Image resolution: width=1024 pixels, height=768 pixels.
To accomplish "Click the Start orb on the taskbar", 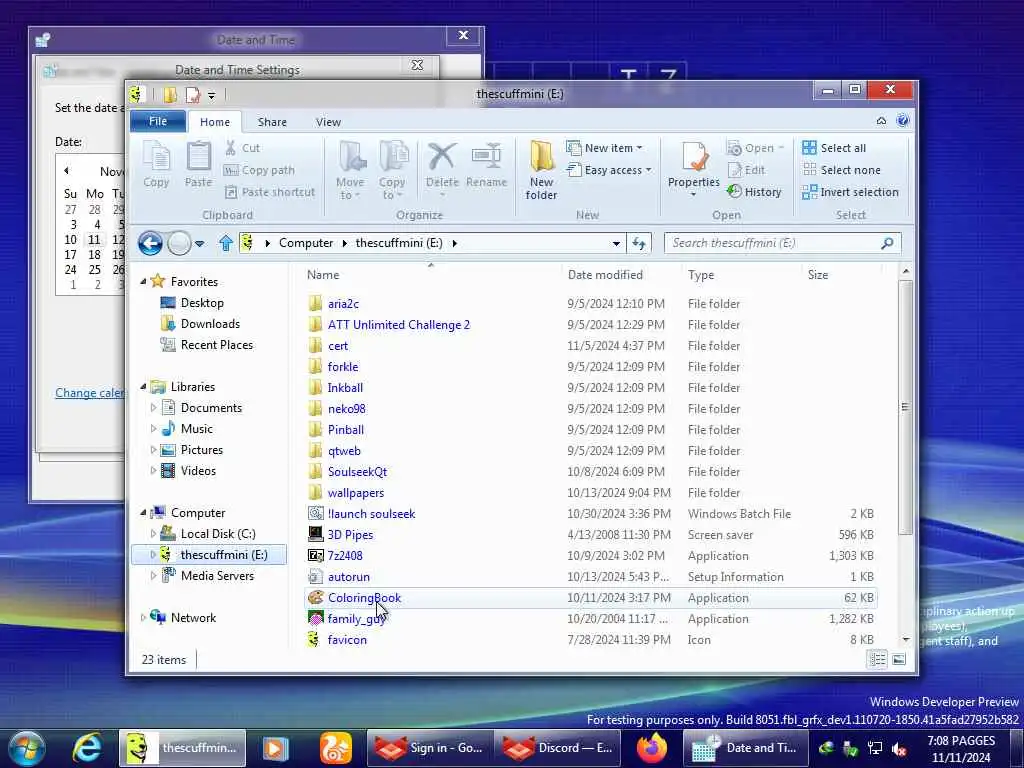I will [26, 748].
